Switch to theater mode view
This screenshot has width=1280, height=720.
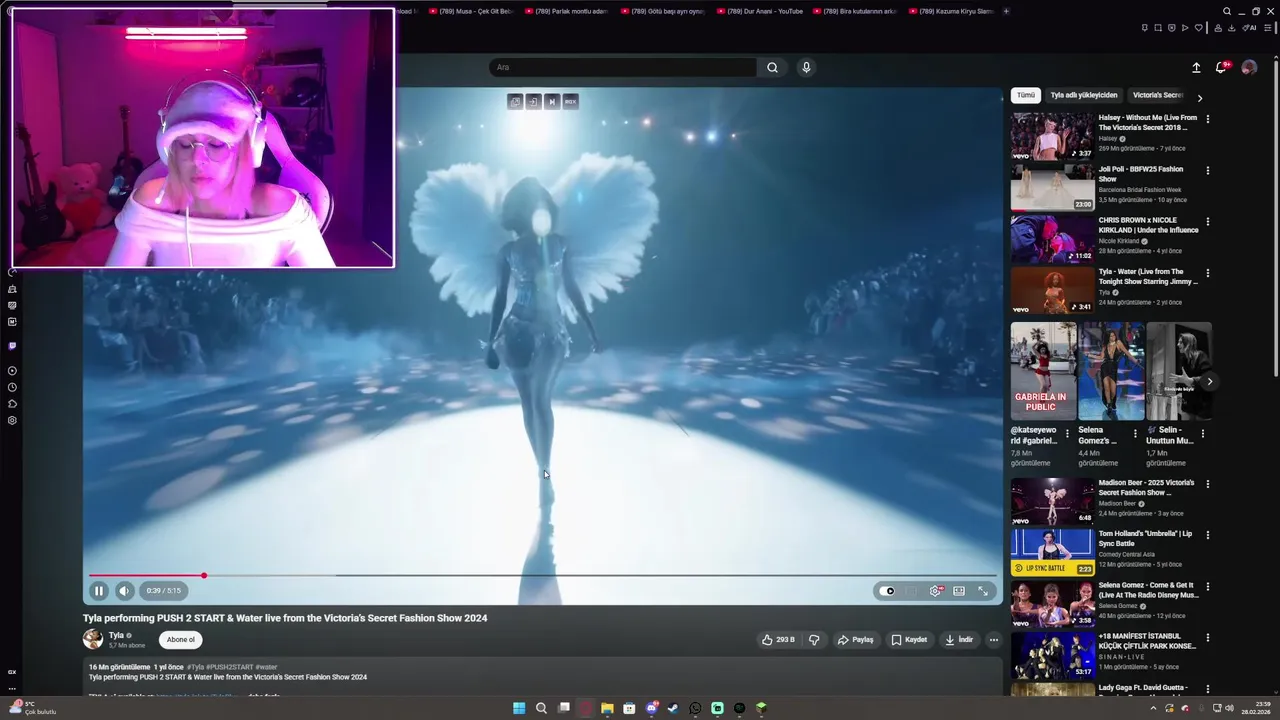(959, 591)
